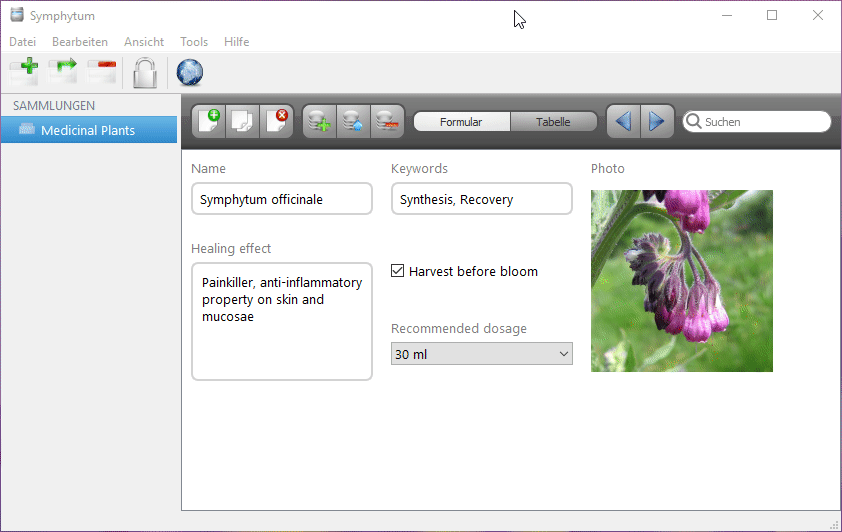This screenshot has height=532, width=842.
Task: Go to the previous record arrow
Action: pos(624,121)
